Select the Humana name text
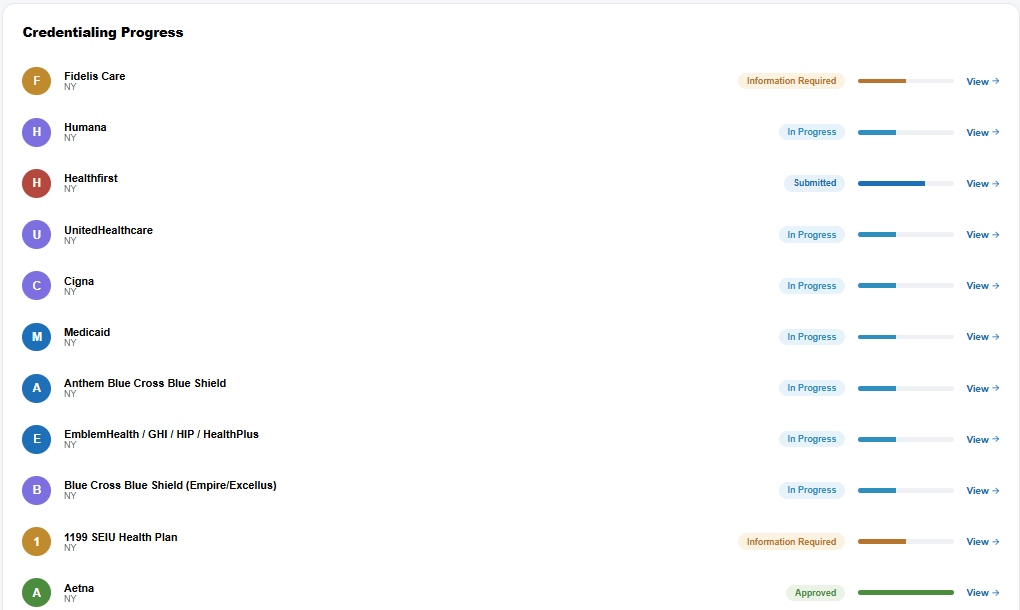Screen dimensions: 1020x610 pyautogui.click(x=85, y=127)
